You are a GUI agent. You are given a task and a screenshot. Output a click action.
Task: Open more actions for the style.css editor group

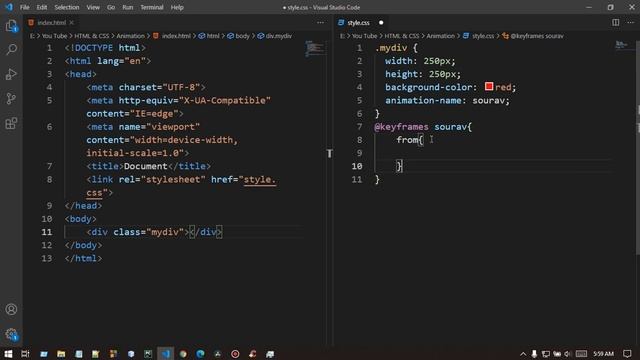630,22
